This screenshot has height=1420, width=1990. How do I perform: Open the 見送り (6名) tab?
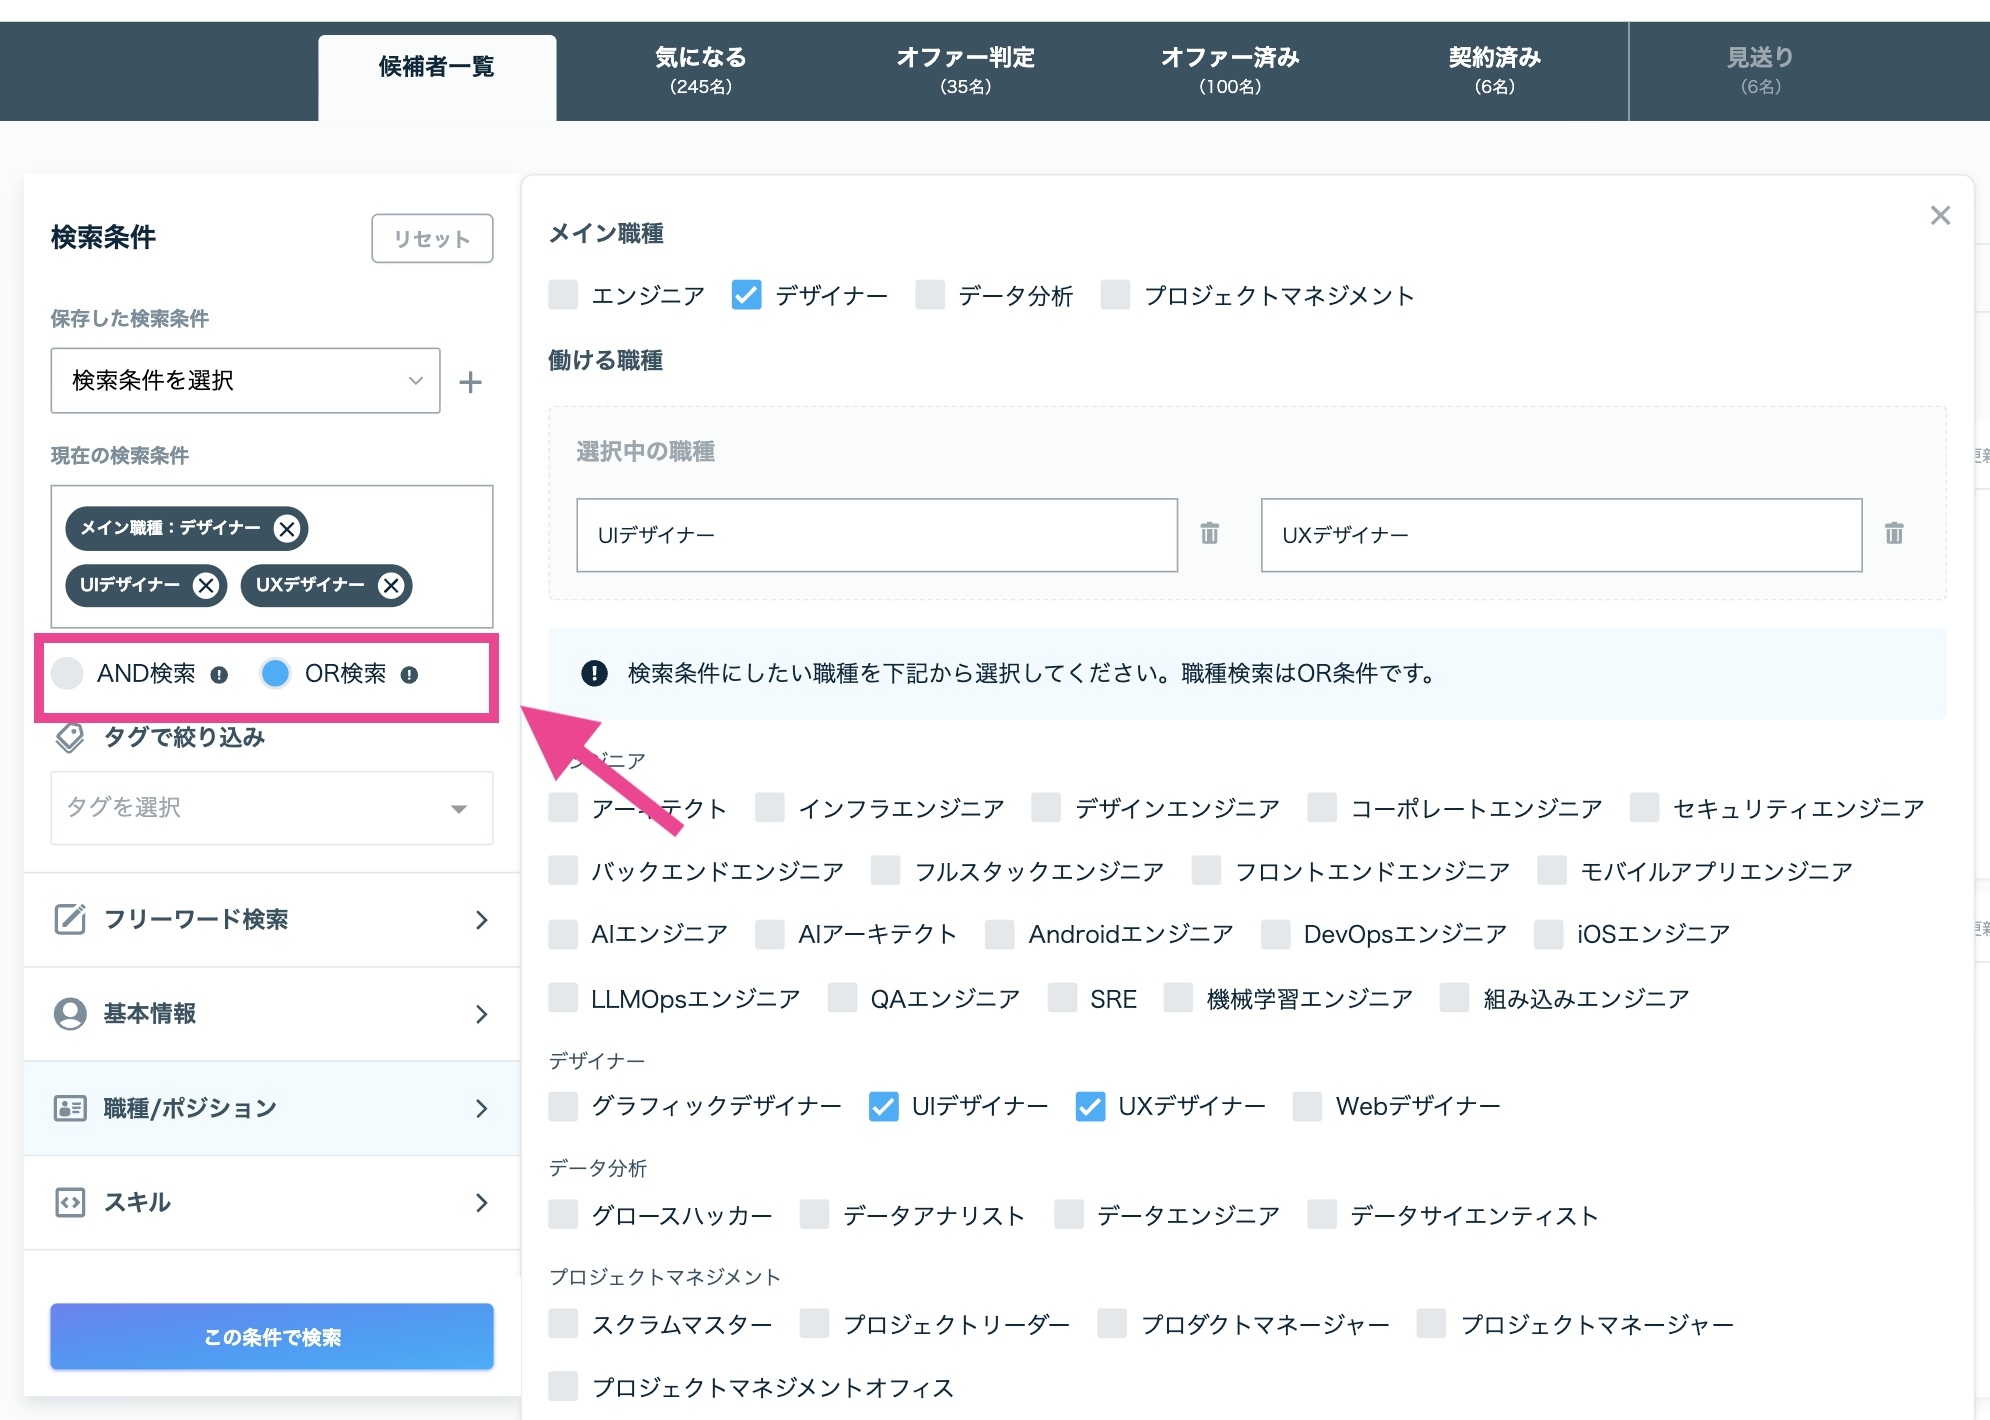1760,71
